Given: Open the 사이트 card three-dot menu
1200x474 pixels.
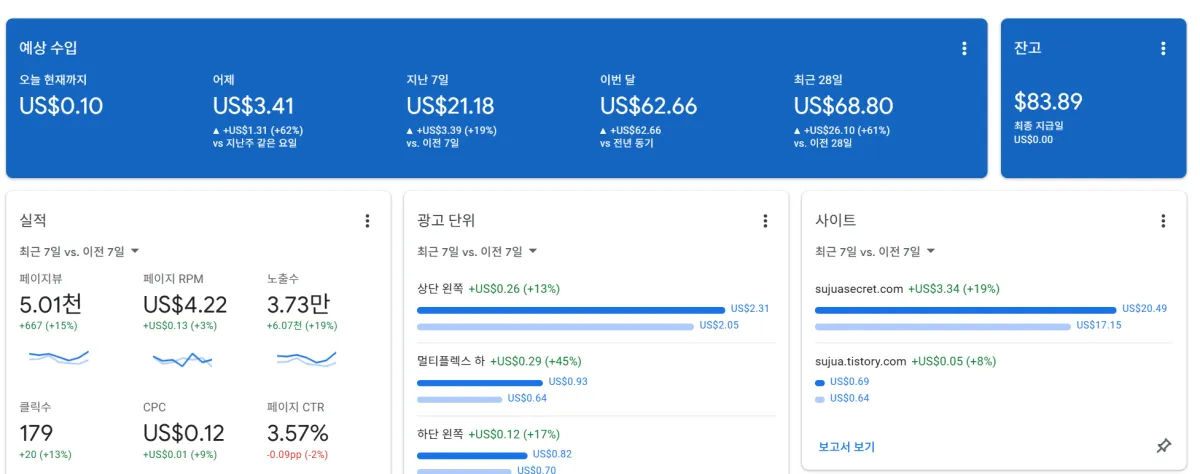Looking at the screenshot, I should 1163,221.
